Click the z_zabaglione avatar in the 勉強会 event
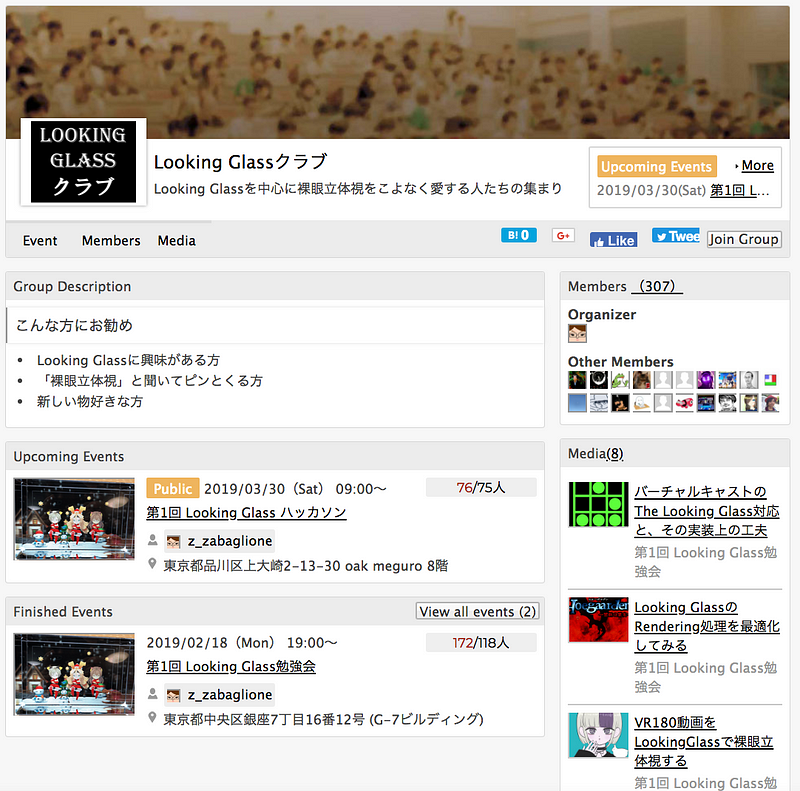This screenshot has width=800, height=791. pos(173,695)
